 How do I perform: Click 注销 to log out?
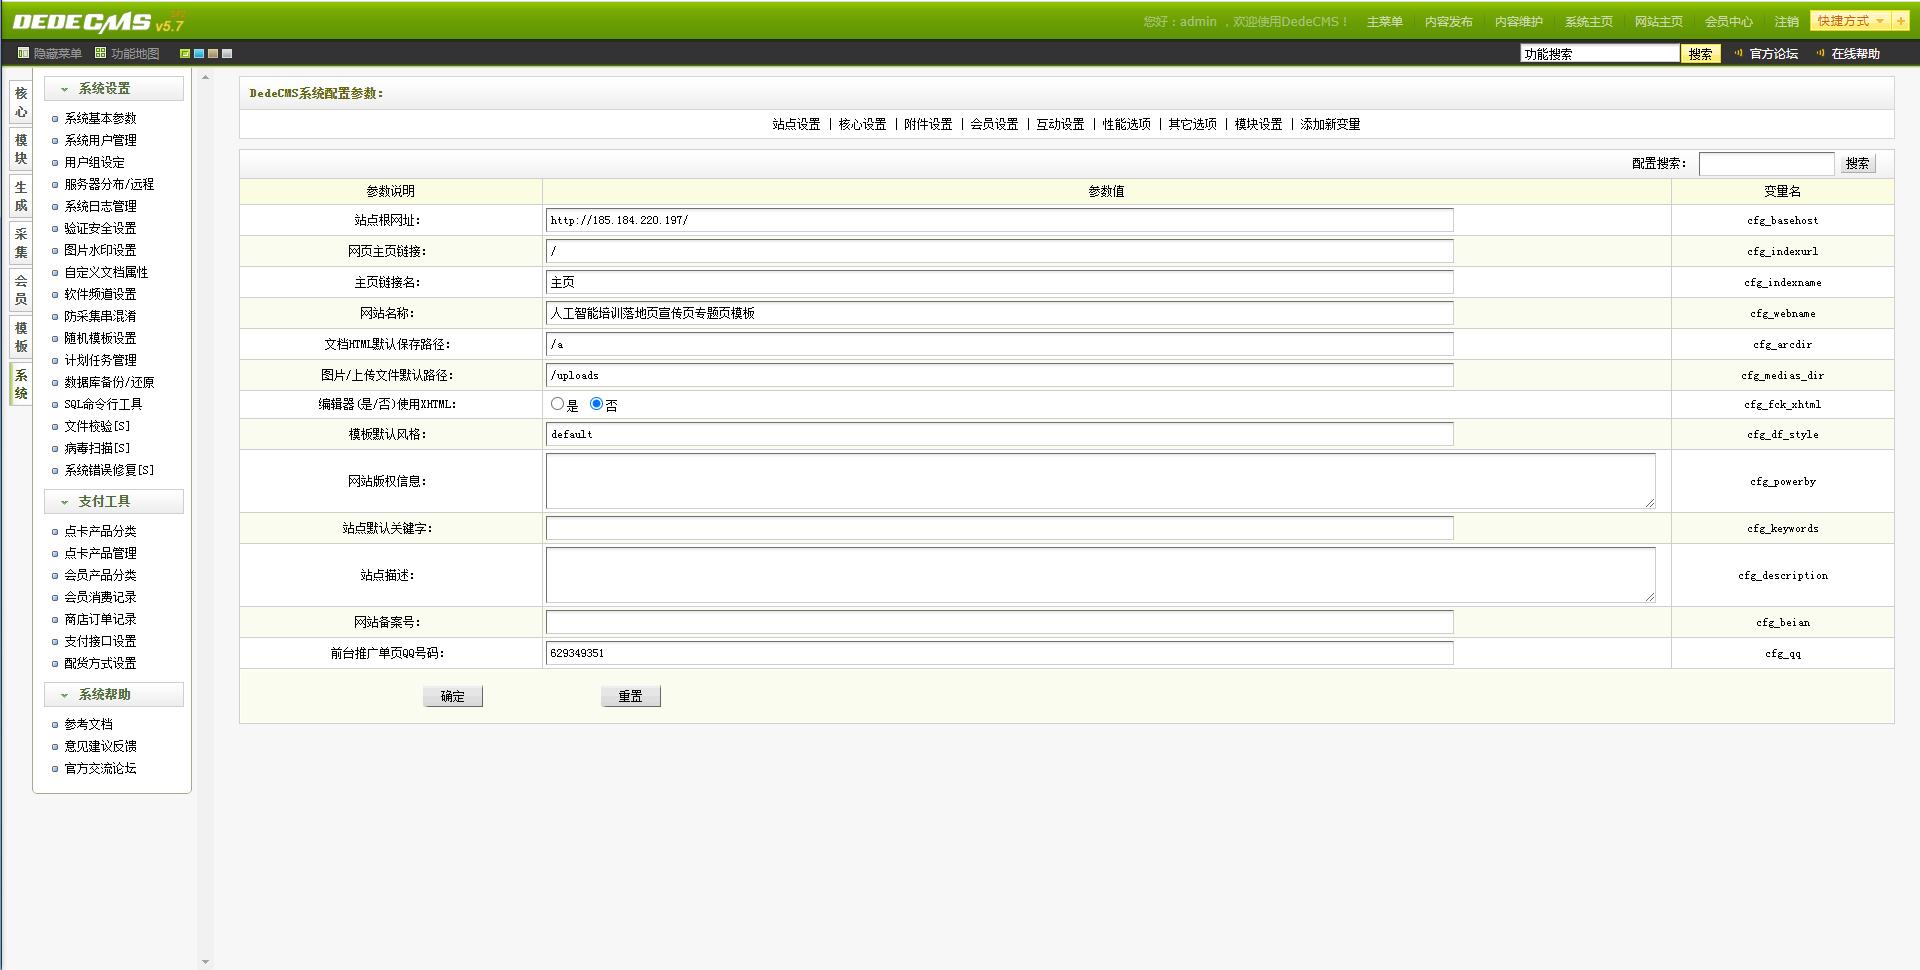tap(1787, 22)
